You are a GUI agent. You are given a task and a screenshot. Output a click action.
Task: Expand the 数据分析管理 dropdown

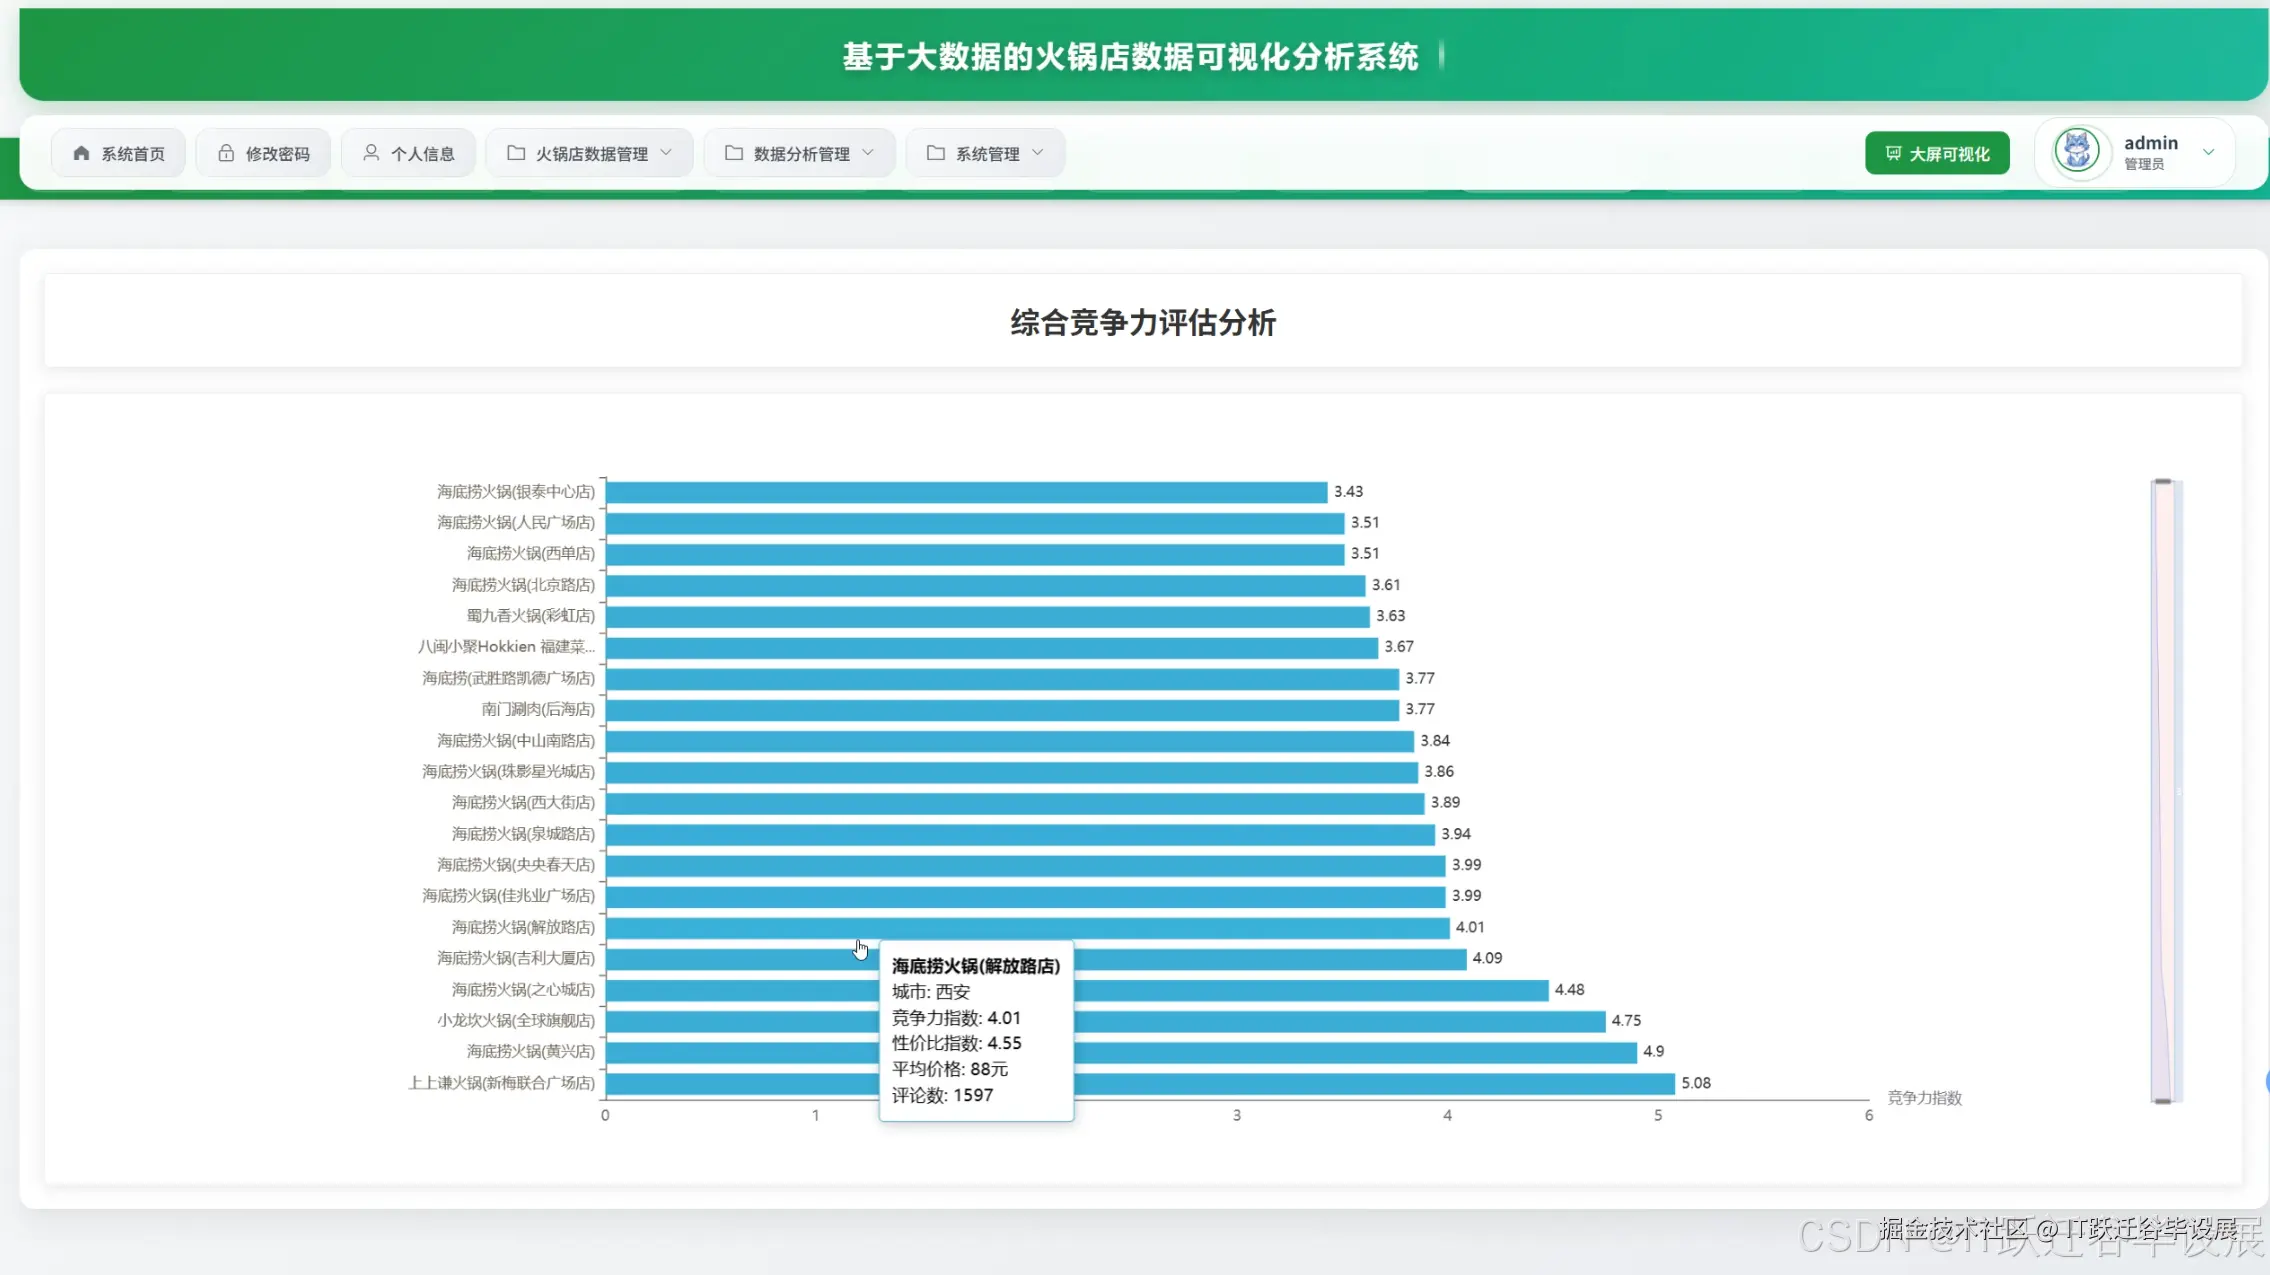[x=866, y=153]
